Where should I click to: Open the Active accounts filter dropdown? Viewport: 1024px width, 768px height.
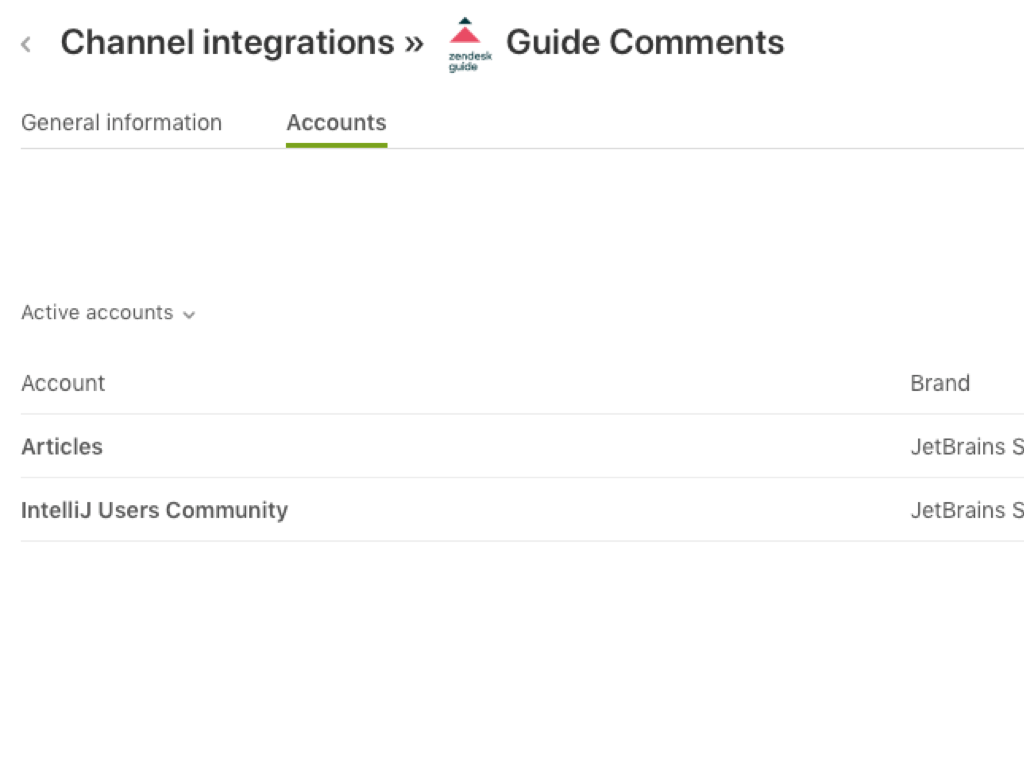coord(97,313)
